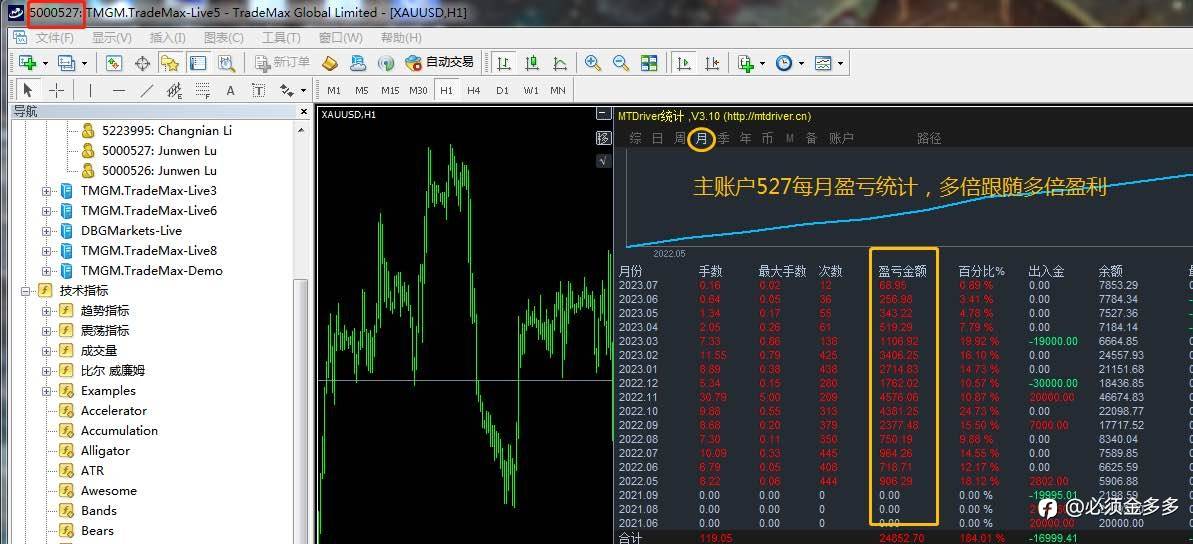Collapse the 技术指标 tree node

(x=25, y=291)
